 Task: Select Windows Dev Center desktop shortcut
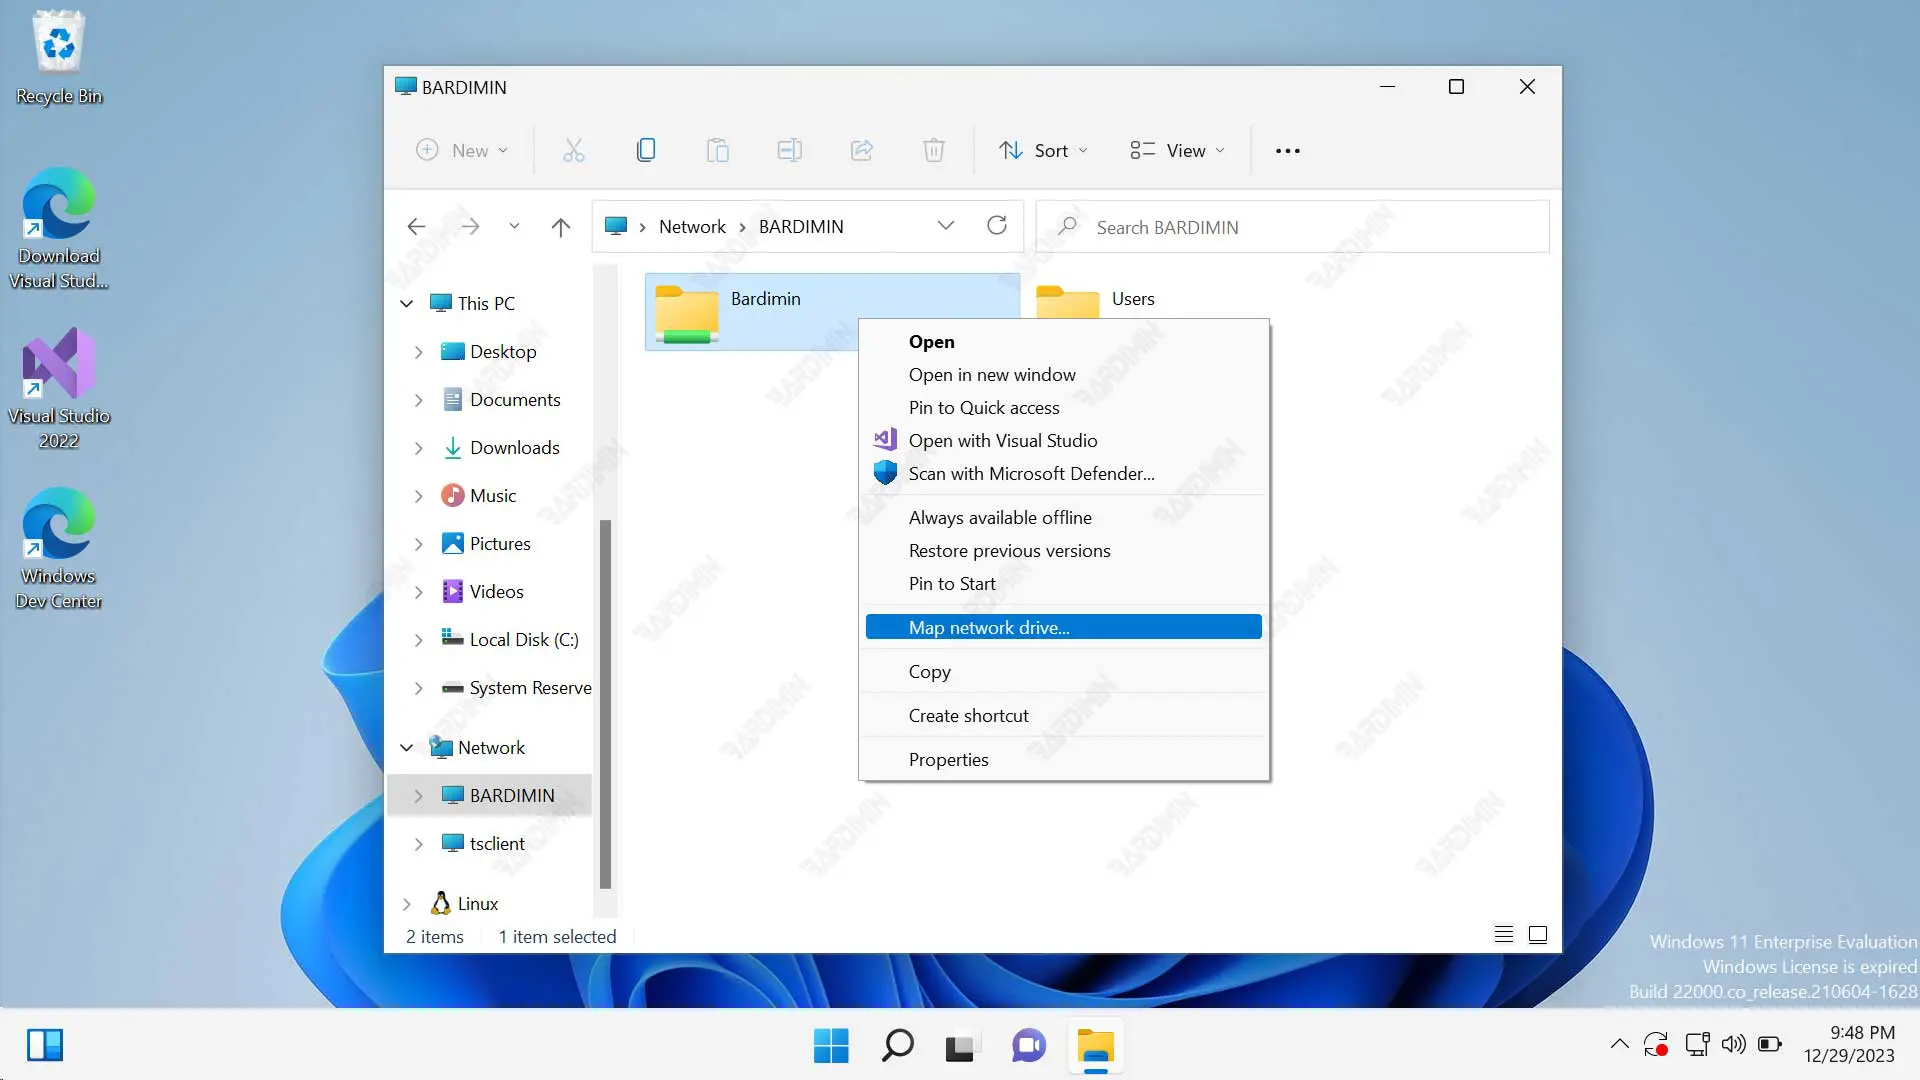click(x=59, y=548)
